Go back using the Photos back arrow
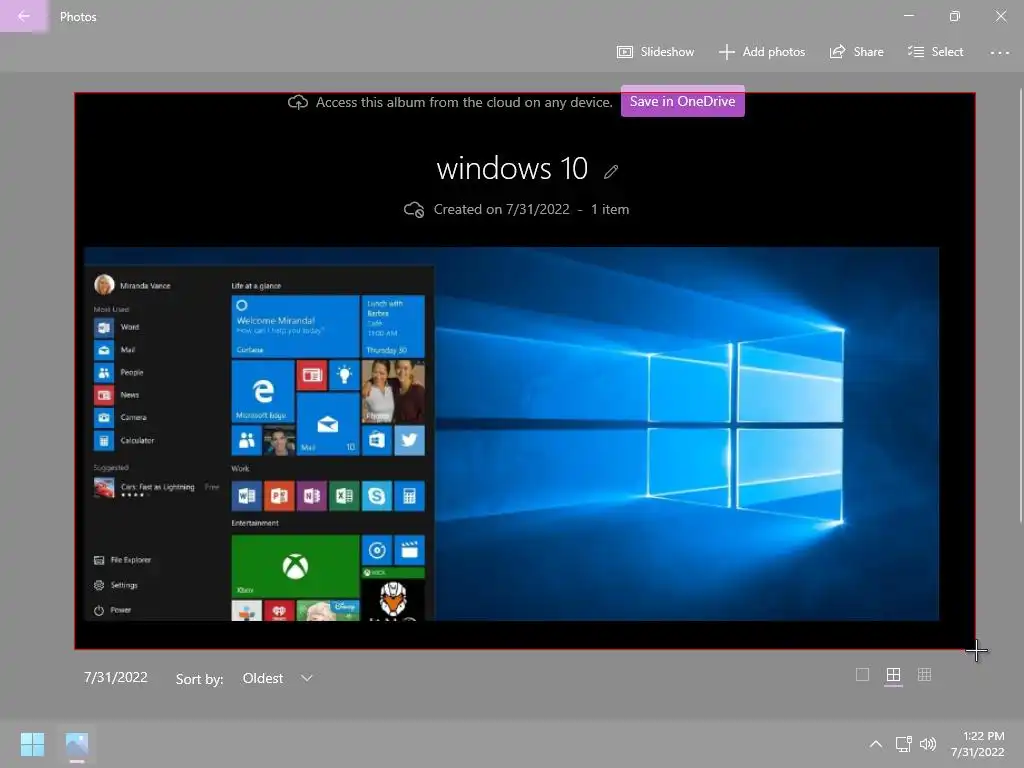The image size is (1024, 768). (x=24, y=16)
